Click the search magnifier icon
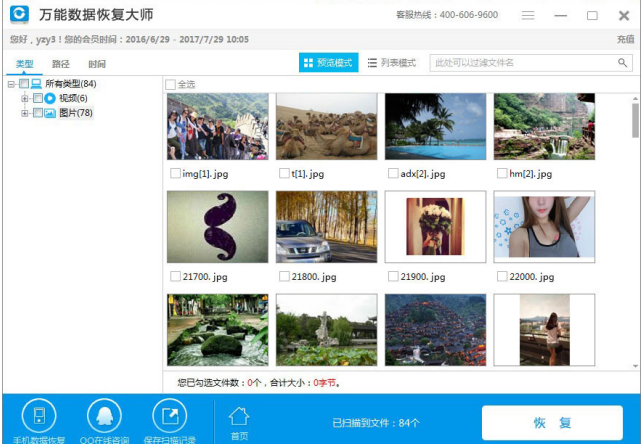This screenshot has height=444, width=643. [x=623, y=62]
